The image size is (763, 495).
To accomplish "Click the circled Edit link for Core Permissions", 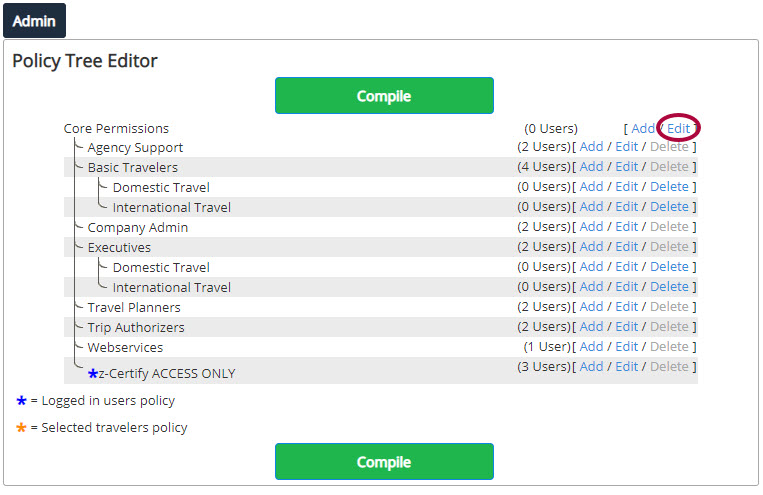I will click(678, 128).
